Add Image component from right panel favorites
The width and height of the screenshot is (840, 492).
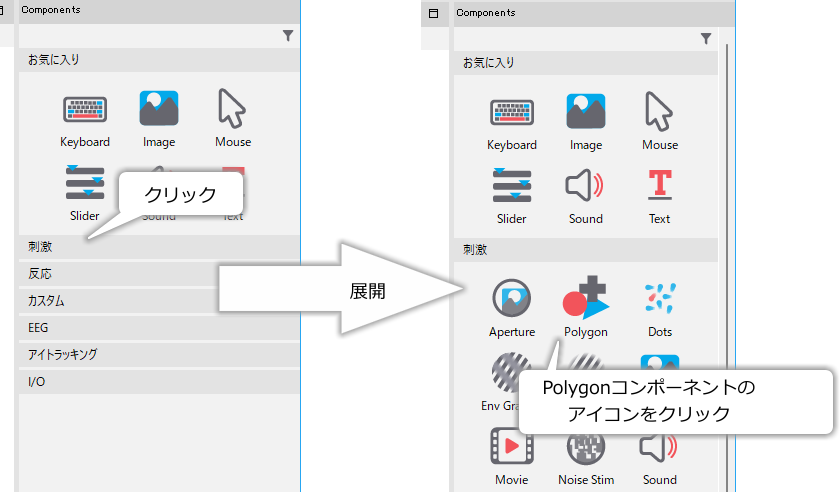click(x=586, y=122)
